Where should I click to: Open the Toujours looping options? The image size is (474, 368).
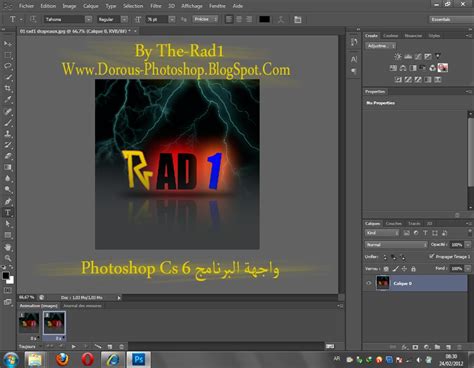coord(30,346)
